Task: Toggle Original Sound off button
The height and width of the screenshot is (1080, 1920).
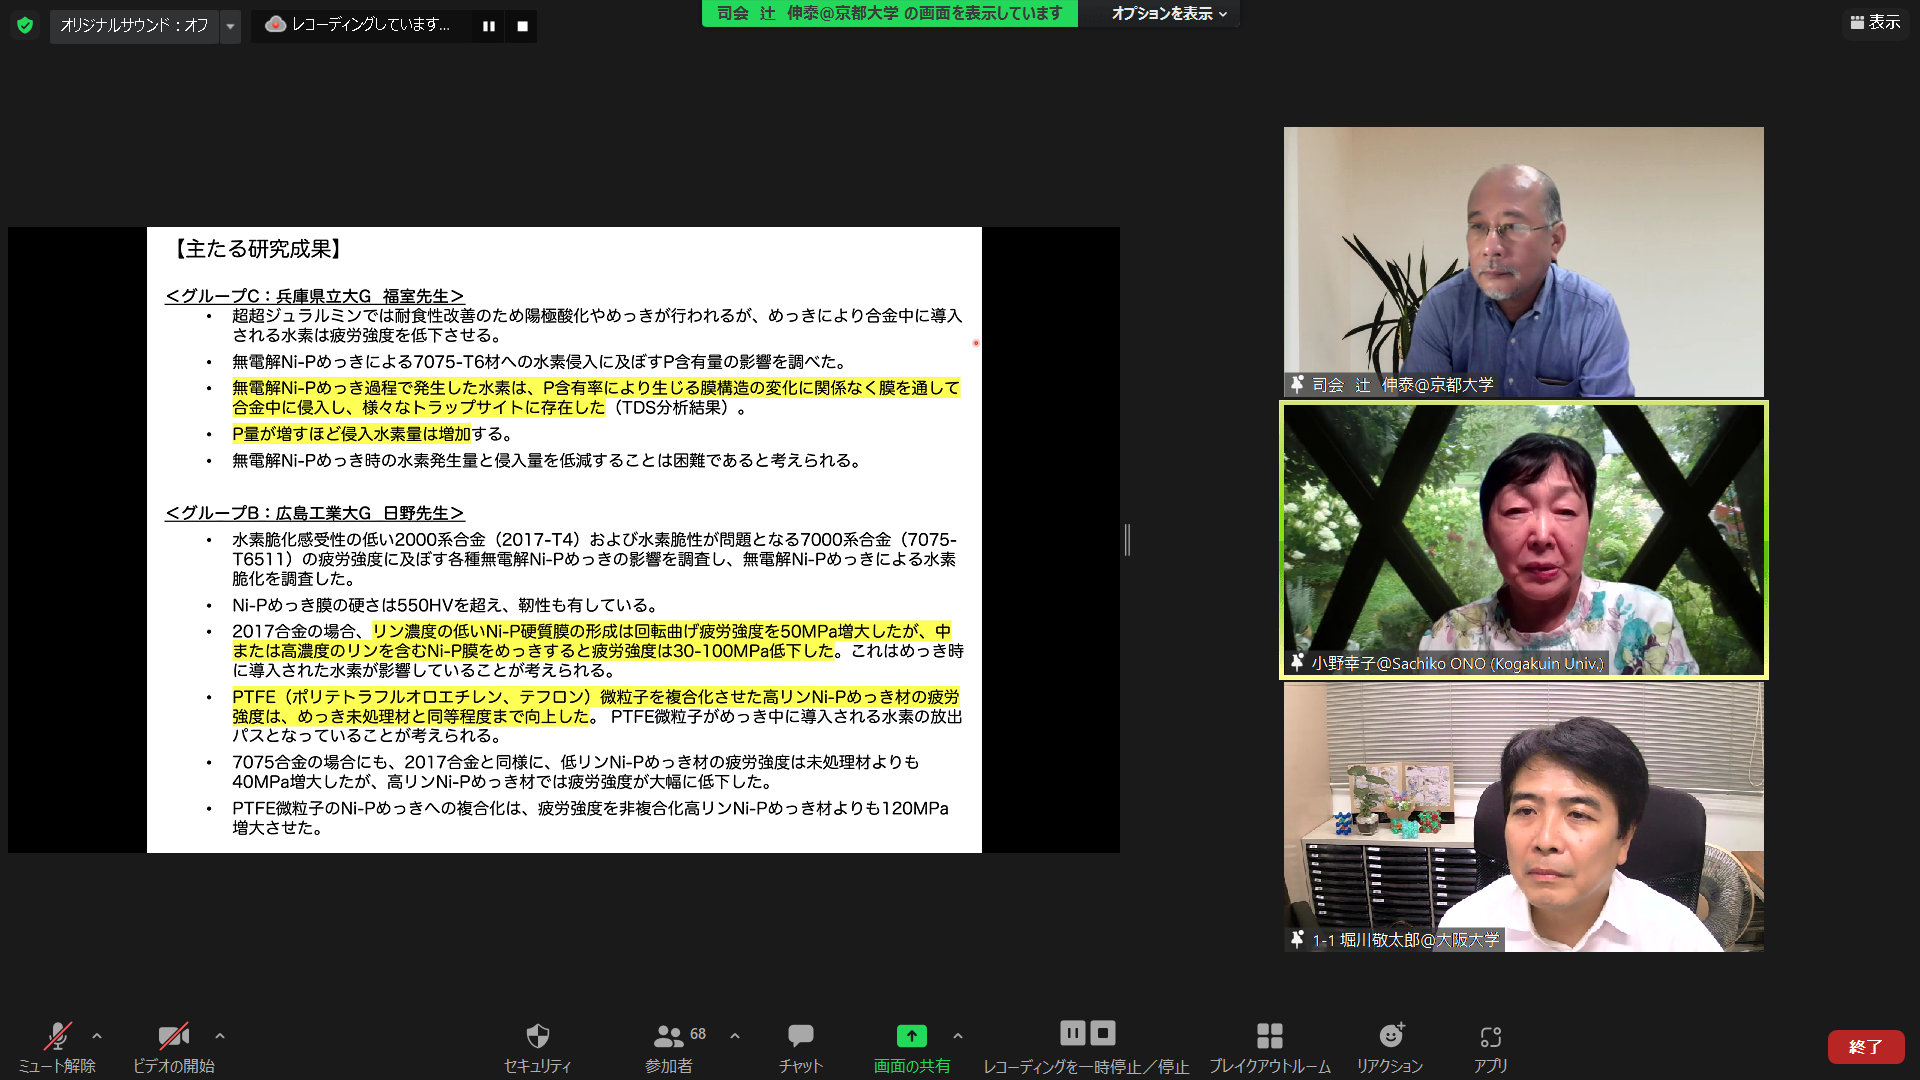Action: point(134,25)
